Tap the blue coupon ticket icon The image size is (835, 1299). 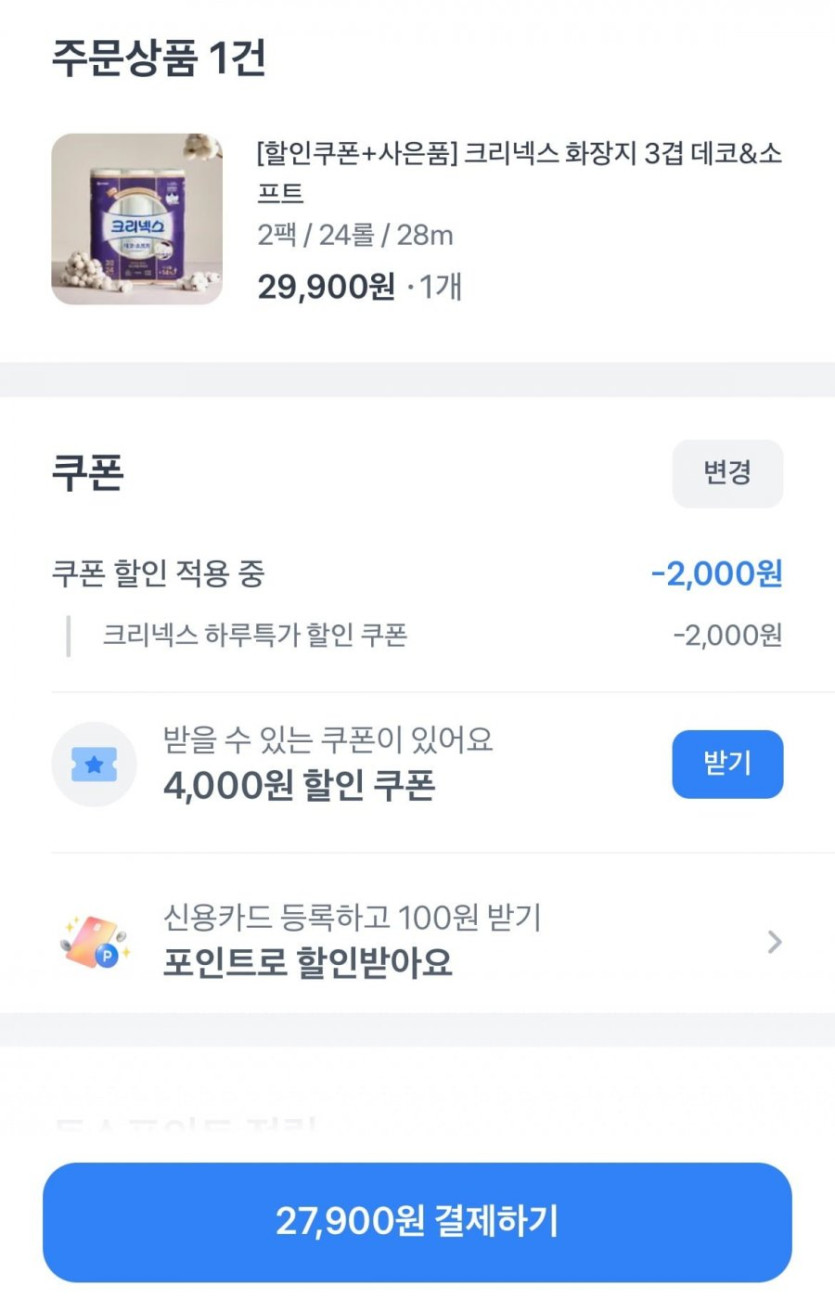94,765
